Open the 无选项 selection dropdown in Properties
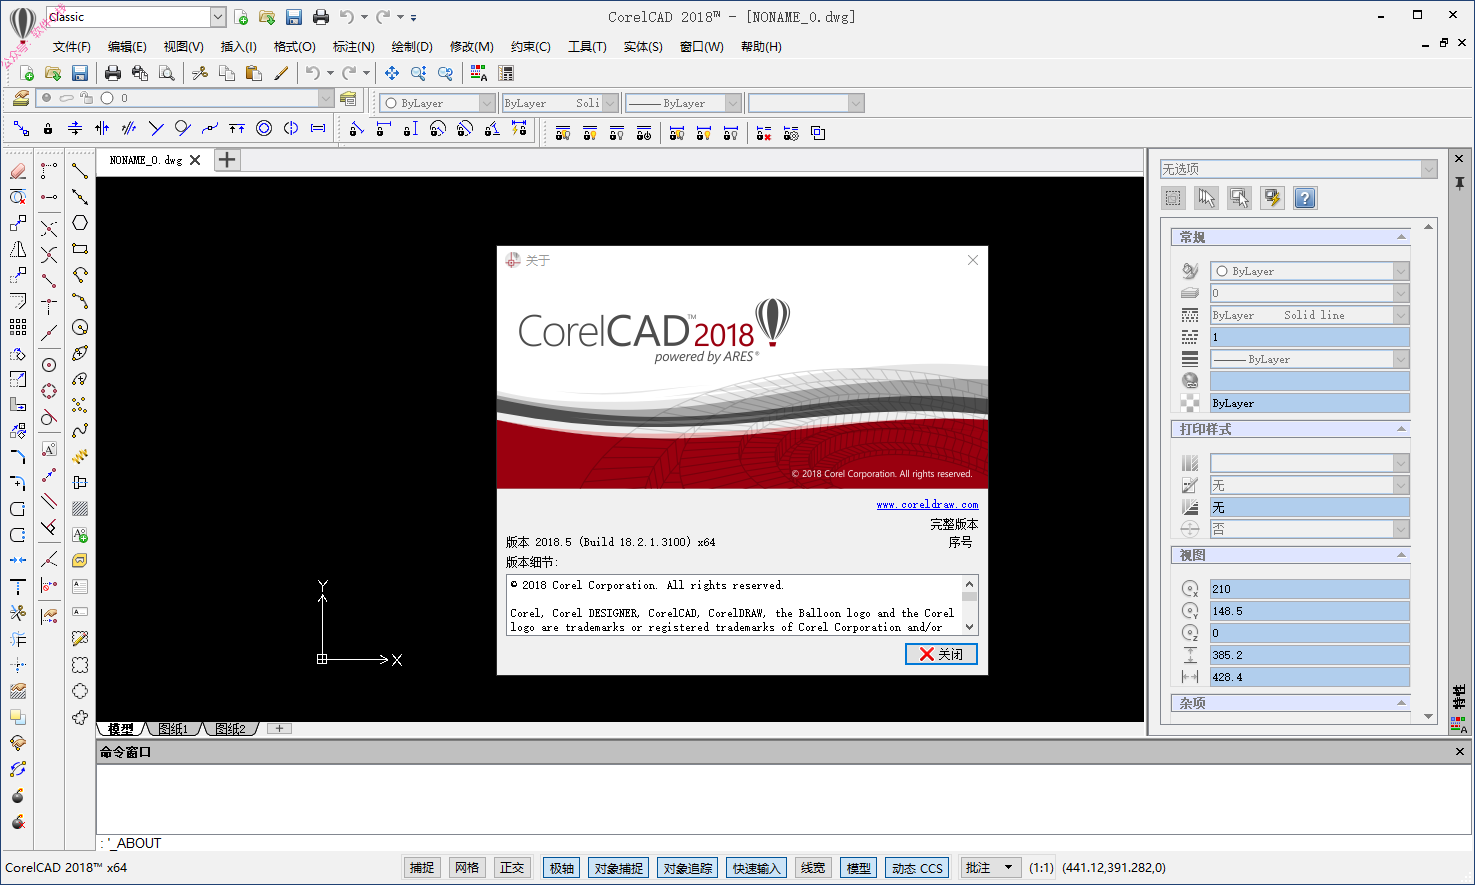The height and width of the screenshot is (885, 1475). coord(1428,169)
